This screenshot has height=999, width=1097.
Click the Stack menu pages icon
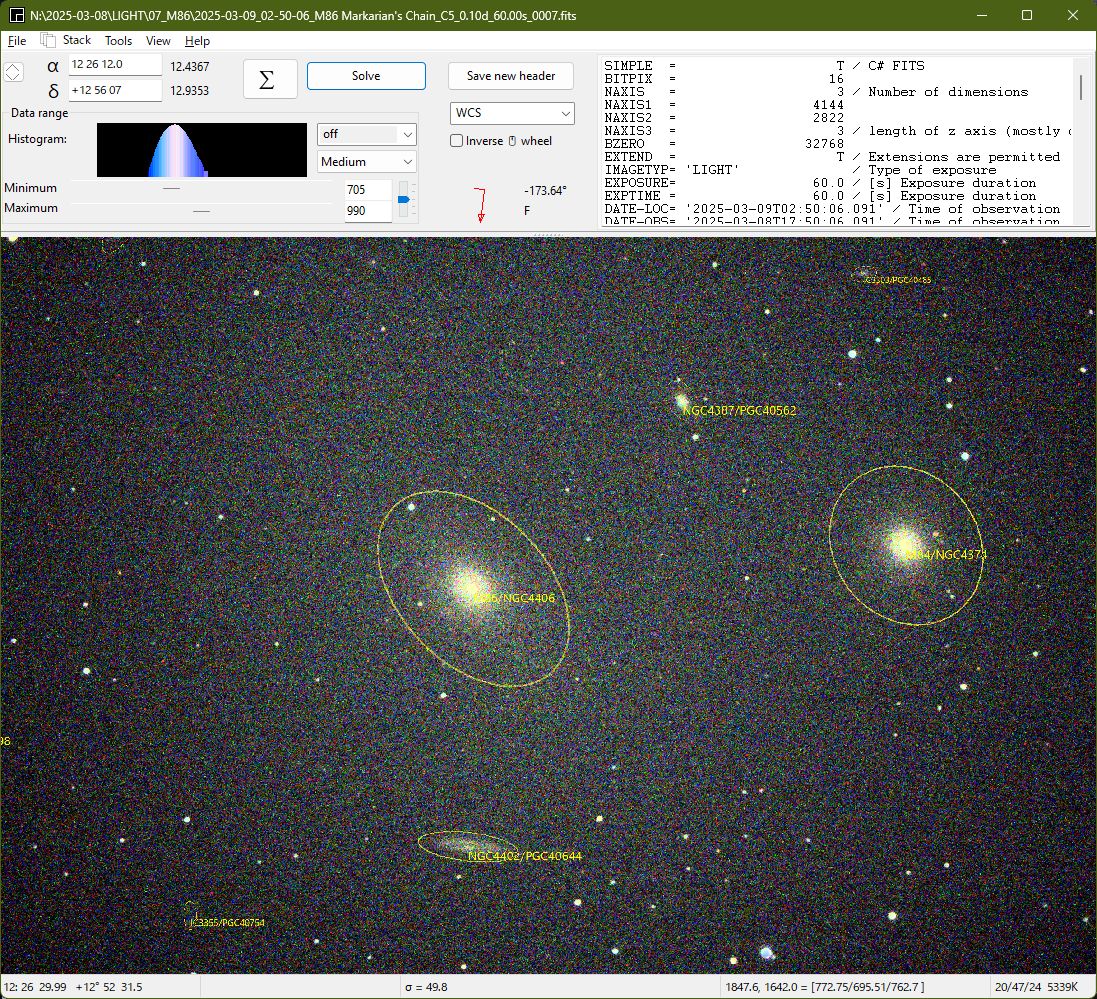[48, 40]
